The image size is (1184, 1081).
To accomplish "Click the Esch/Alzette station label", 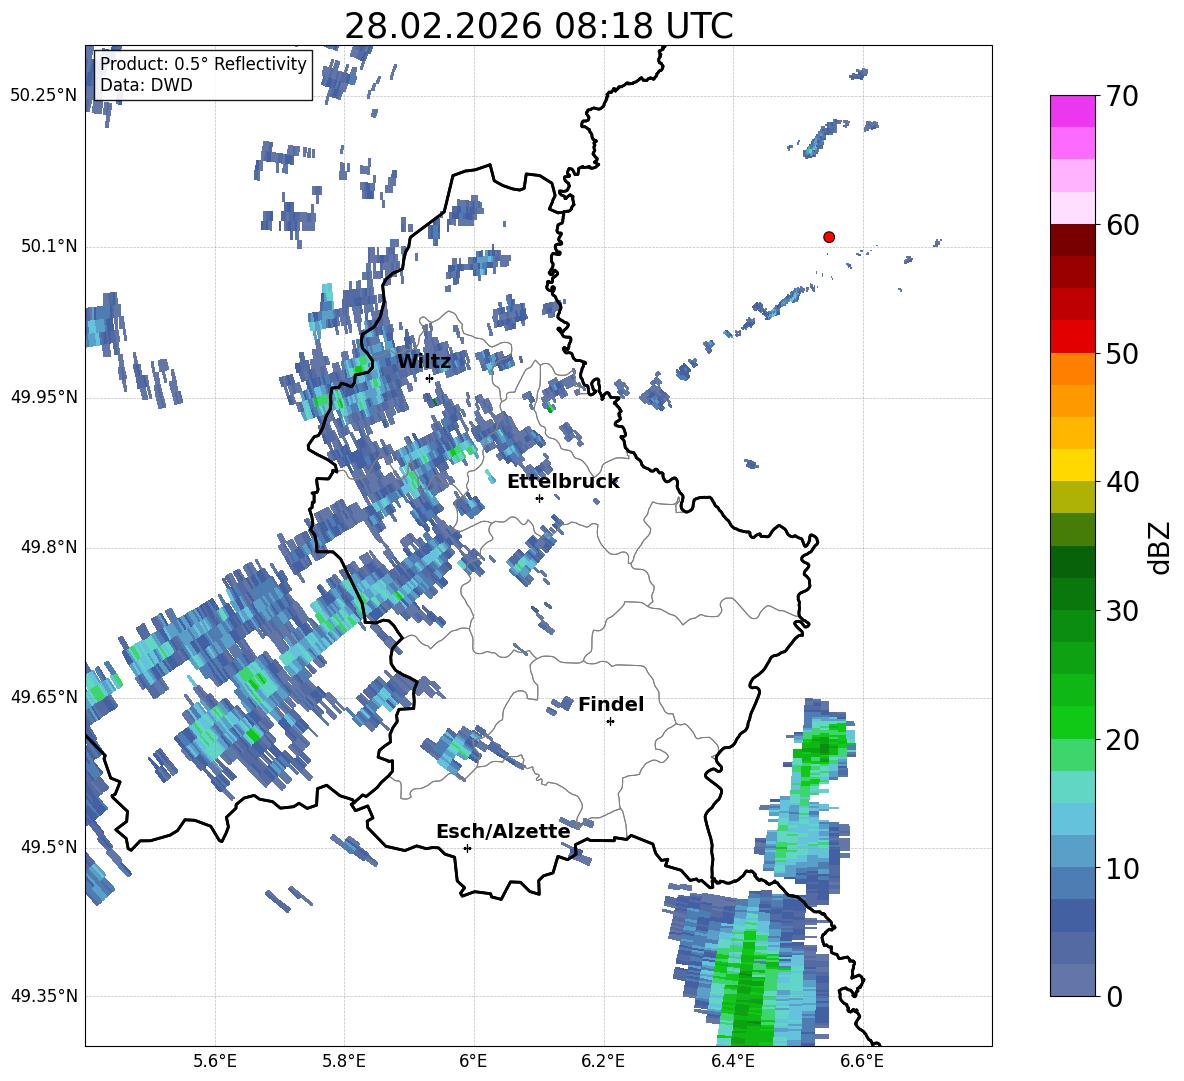I will (x=503, y=831).
